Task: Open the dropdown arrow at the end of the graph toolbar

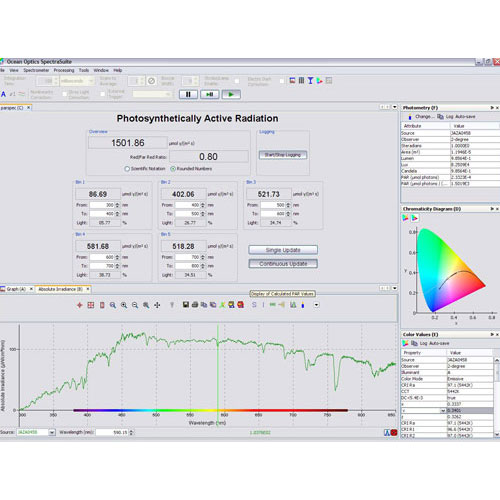Action: click(x=316, y=305)
